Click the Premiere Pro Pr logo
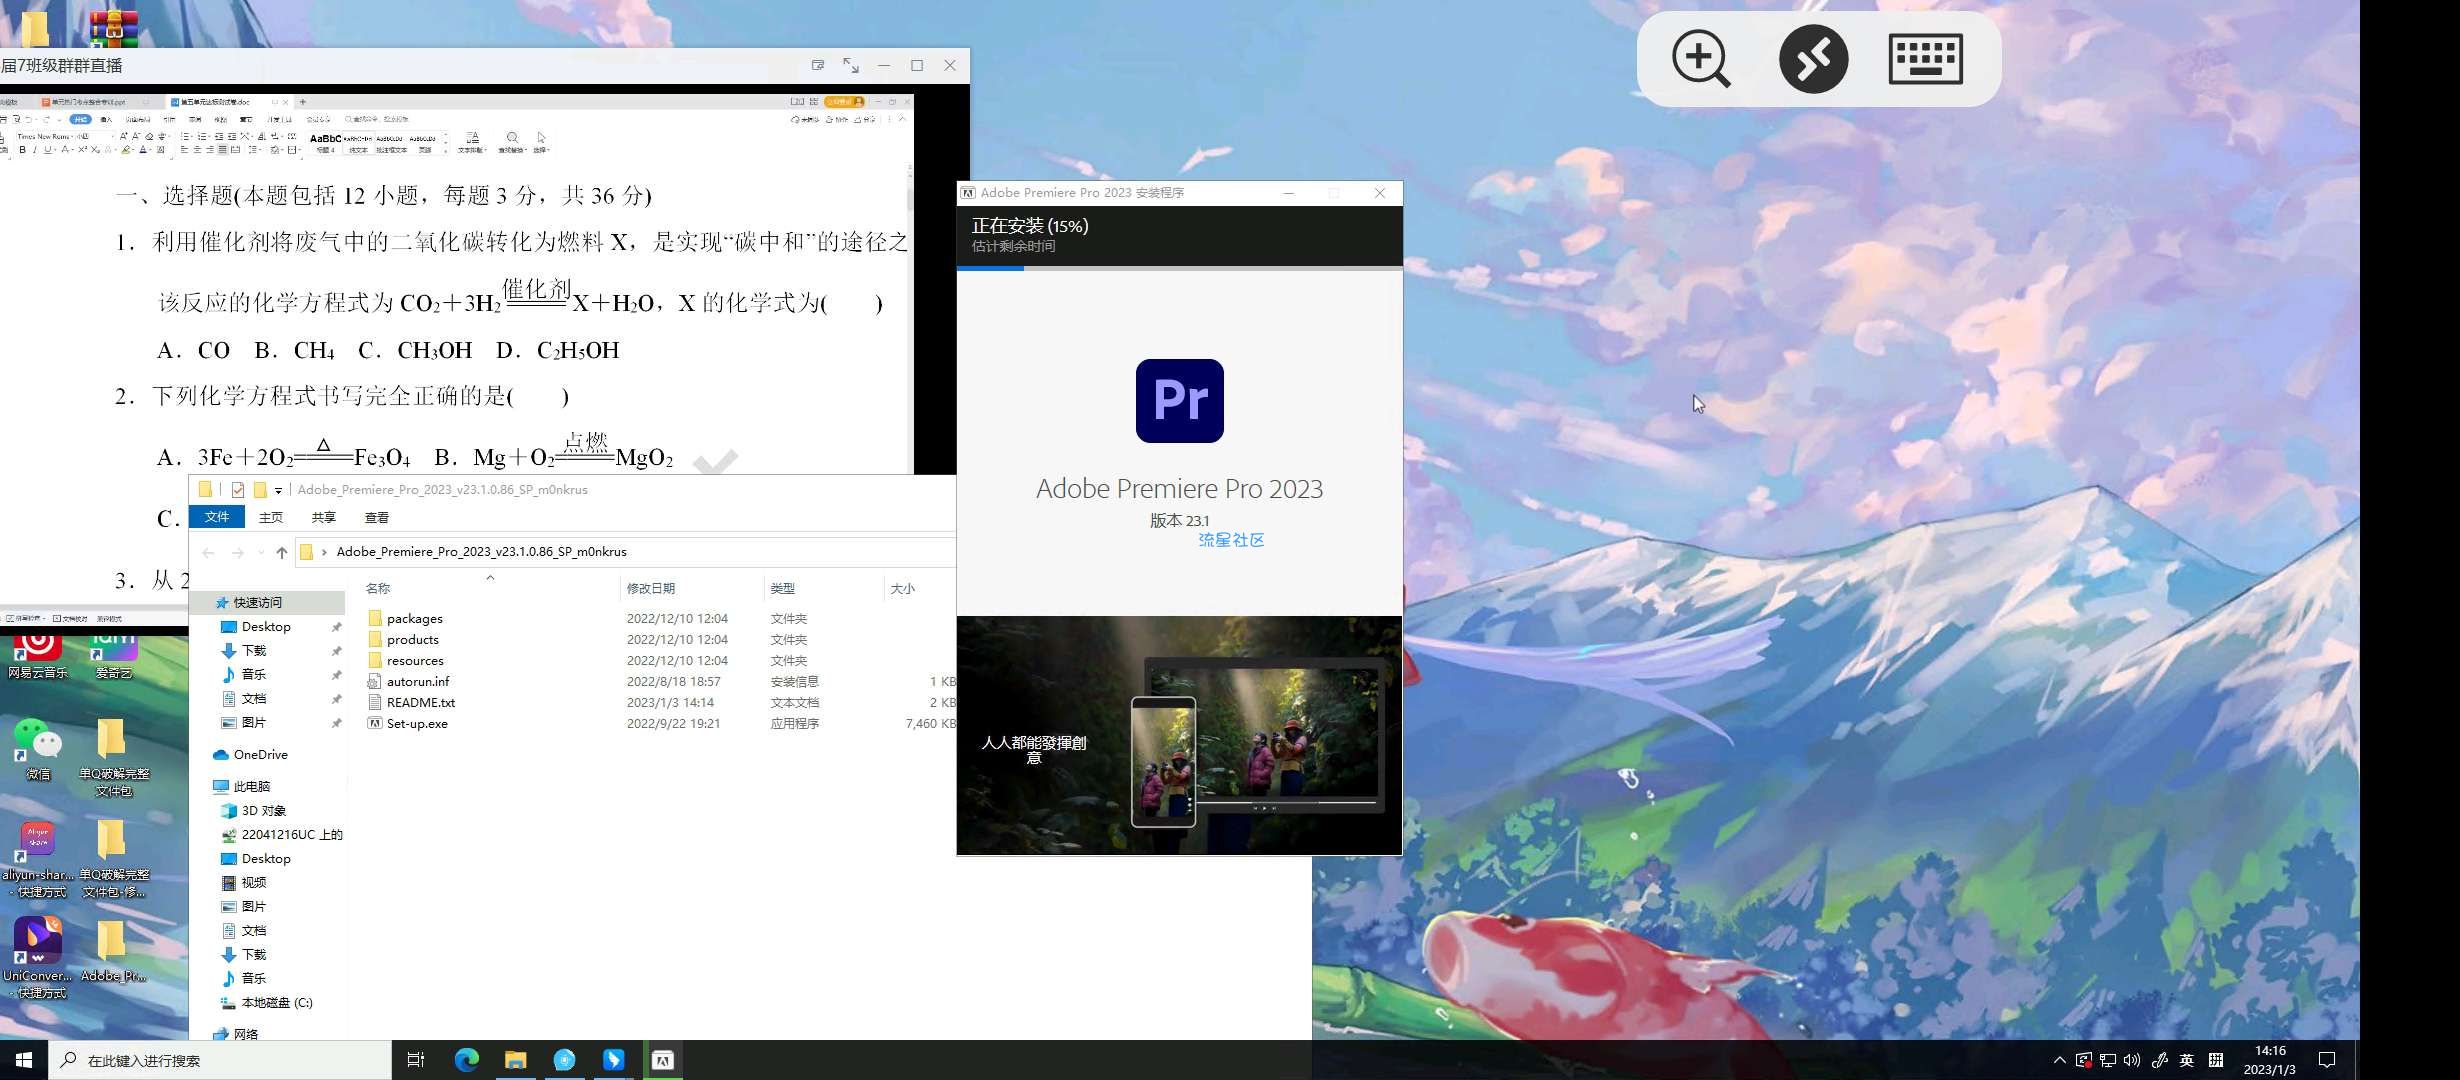Image resolution: width=2460 pixels, height=1080 pixels. point(1179,400)
